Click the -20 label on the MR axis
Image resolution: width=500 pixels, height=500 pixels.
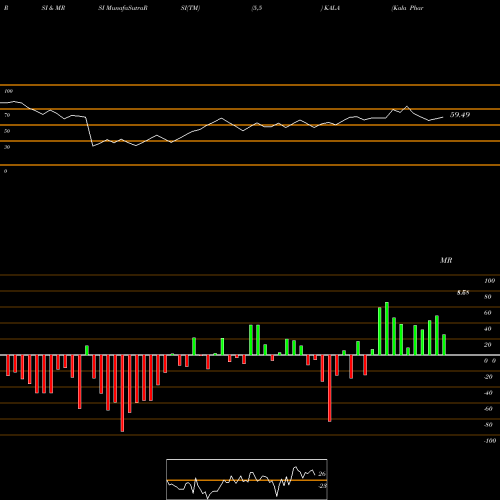(x=488, y=377)
